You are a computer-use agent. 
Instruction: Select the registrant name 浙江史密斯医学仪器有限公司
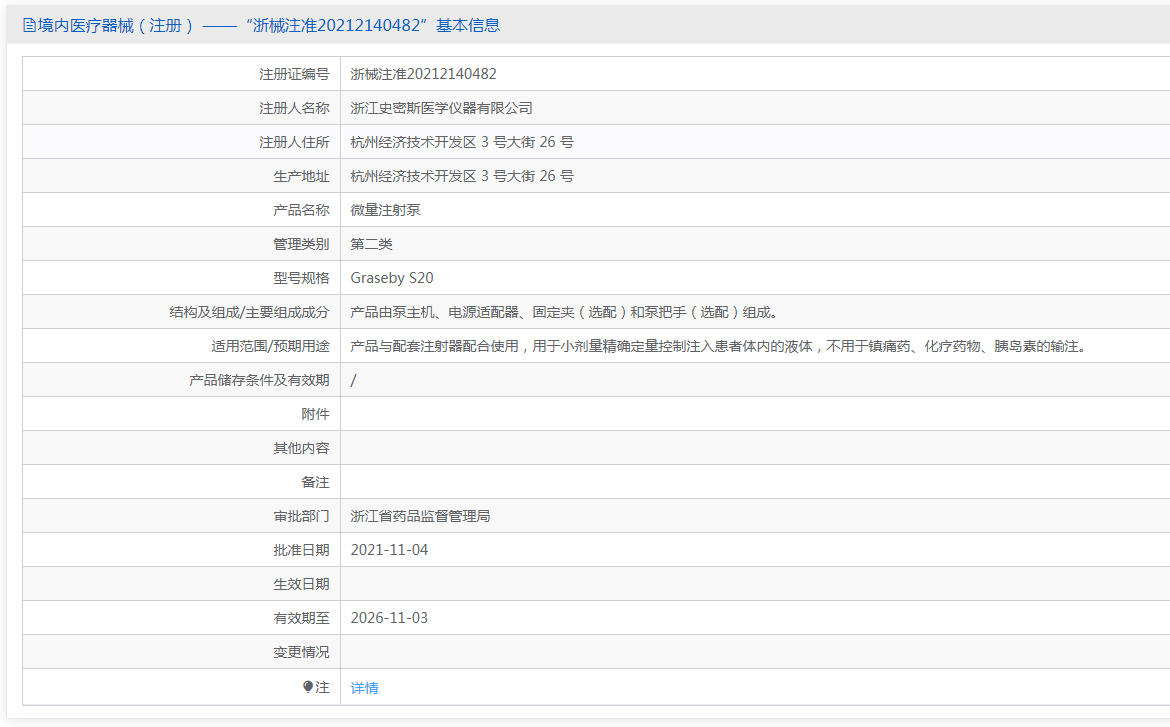click(x=441, y=108)
